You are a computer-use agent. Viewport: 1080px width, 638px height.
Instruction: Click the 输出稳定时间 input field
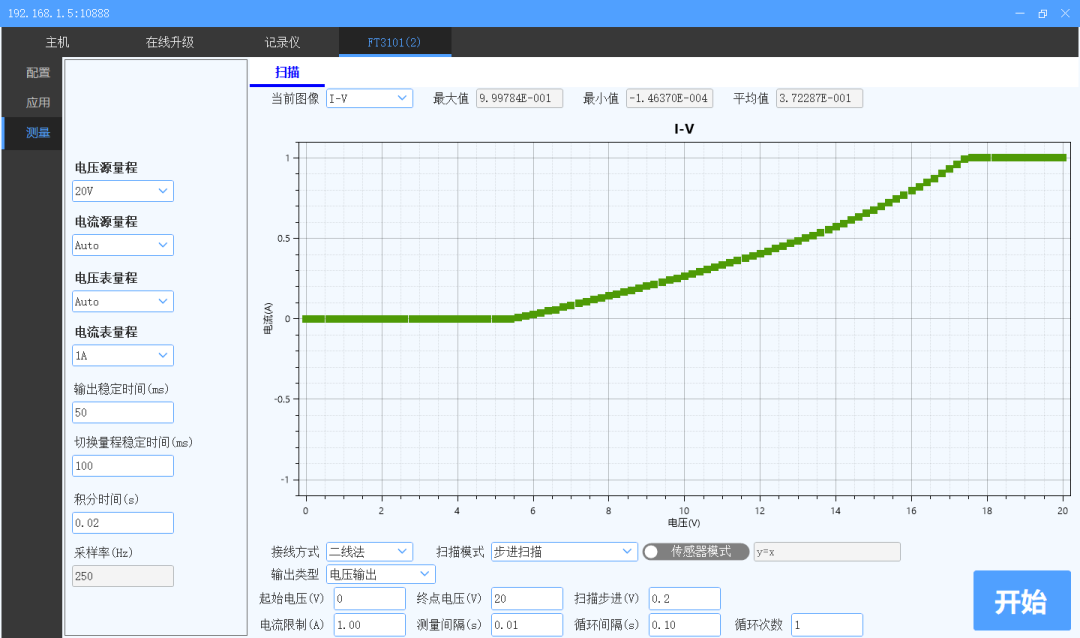123,413
